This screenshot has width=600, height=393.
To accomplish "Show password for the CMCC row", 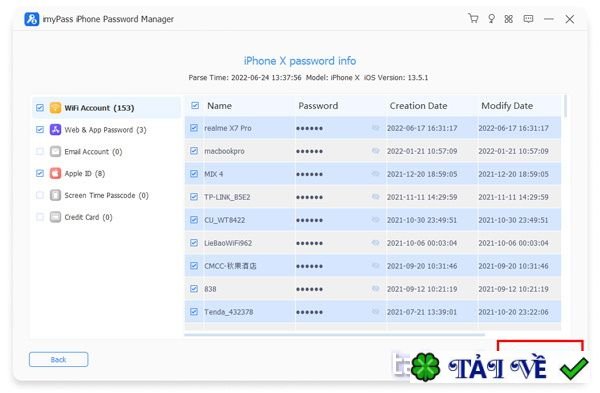I will tap(375, 266).
